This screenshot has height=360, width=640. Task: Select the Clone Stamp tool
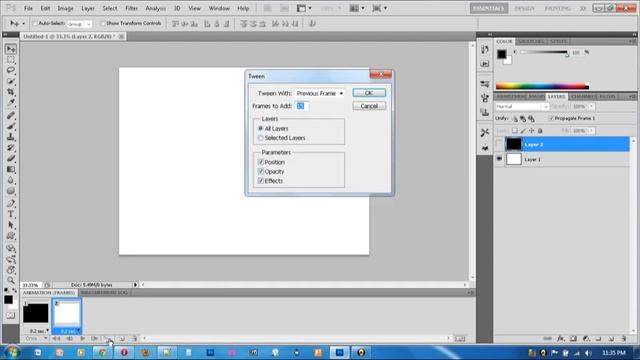click(11, 137)
